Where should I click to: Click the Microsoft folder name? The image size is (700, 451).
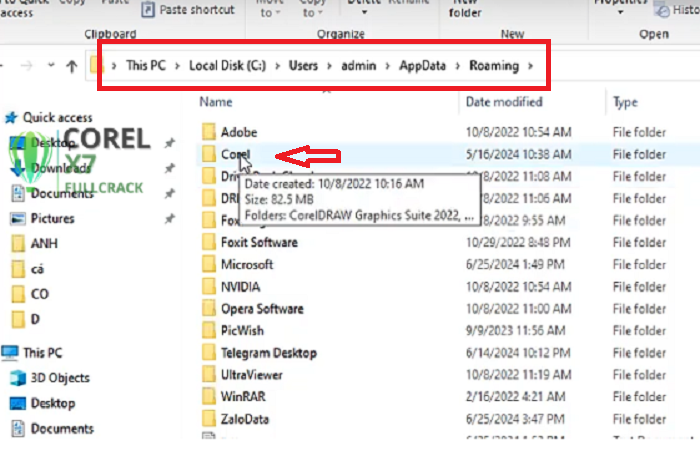point(247,264)
